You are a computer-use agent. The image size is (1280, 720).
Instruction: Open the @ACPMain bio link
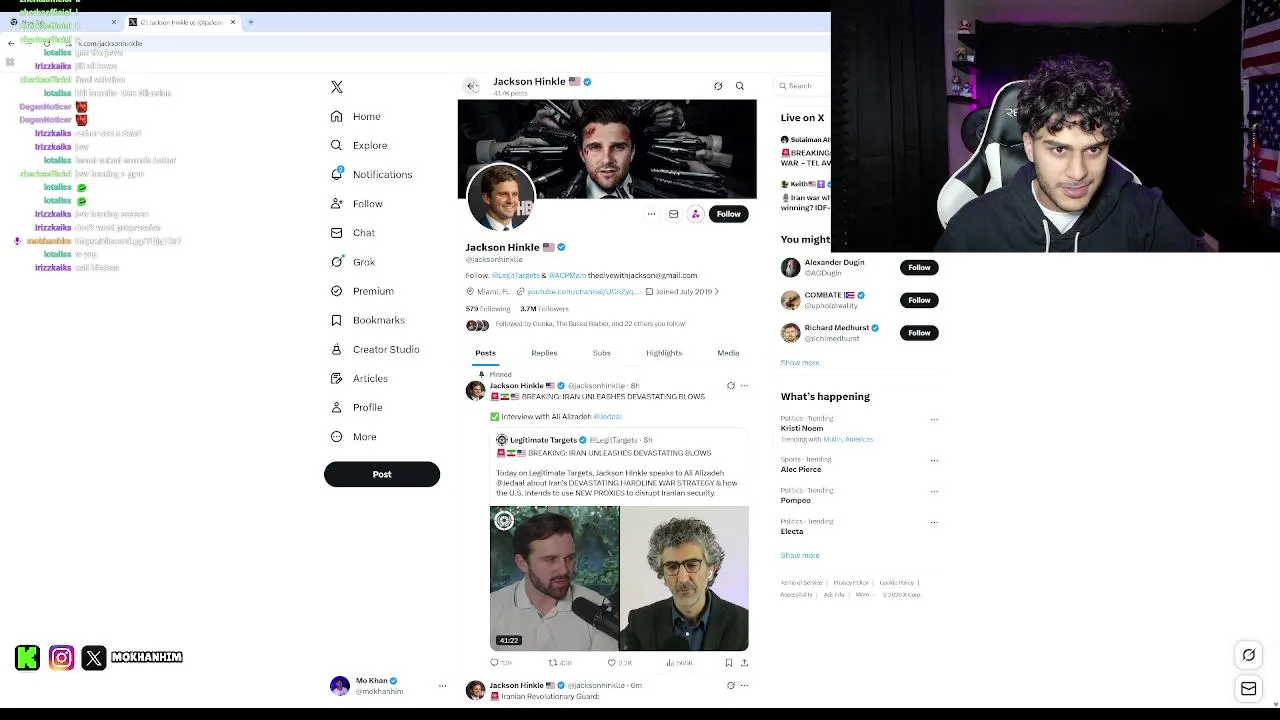point(567,276)
